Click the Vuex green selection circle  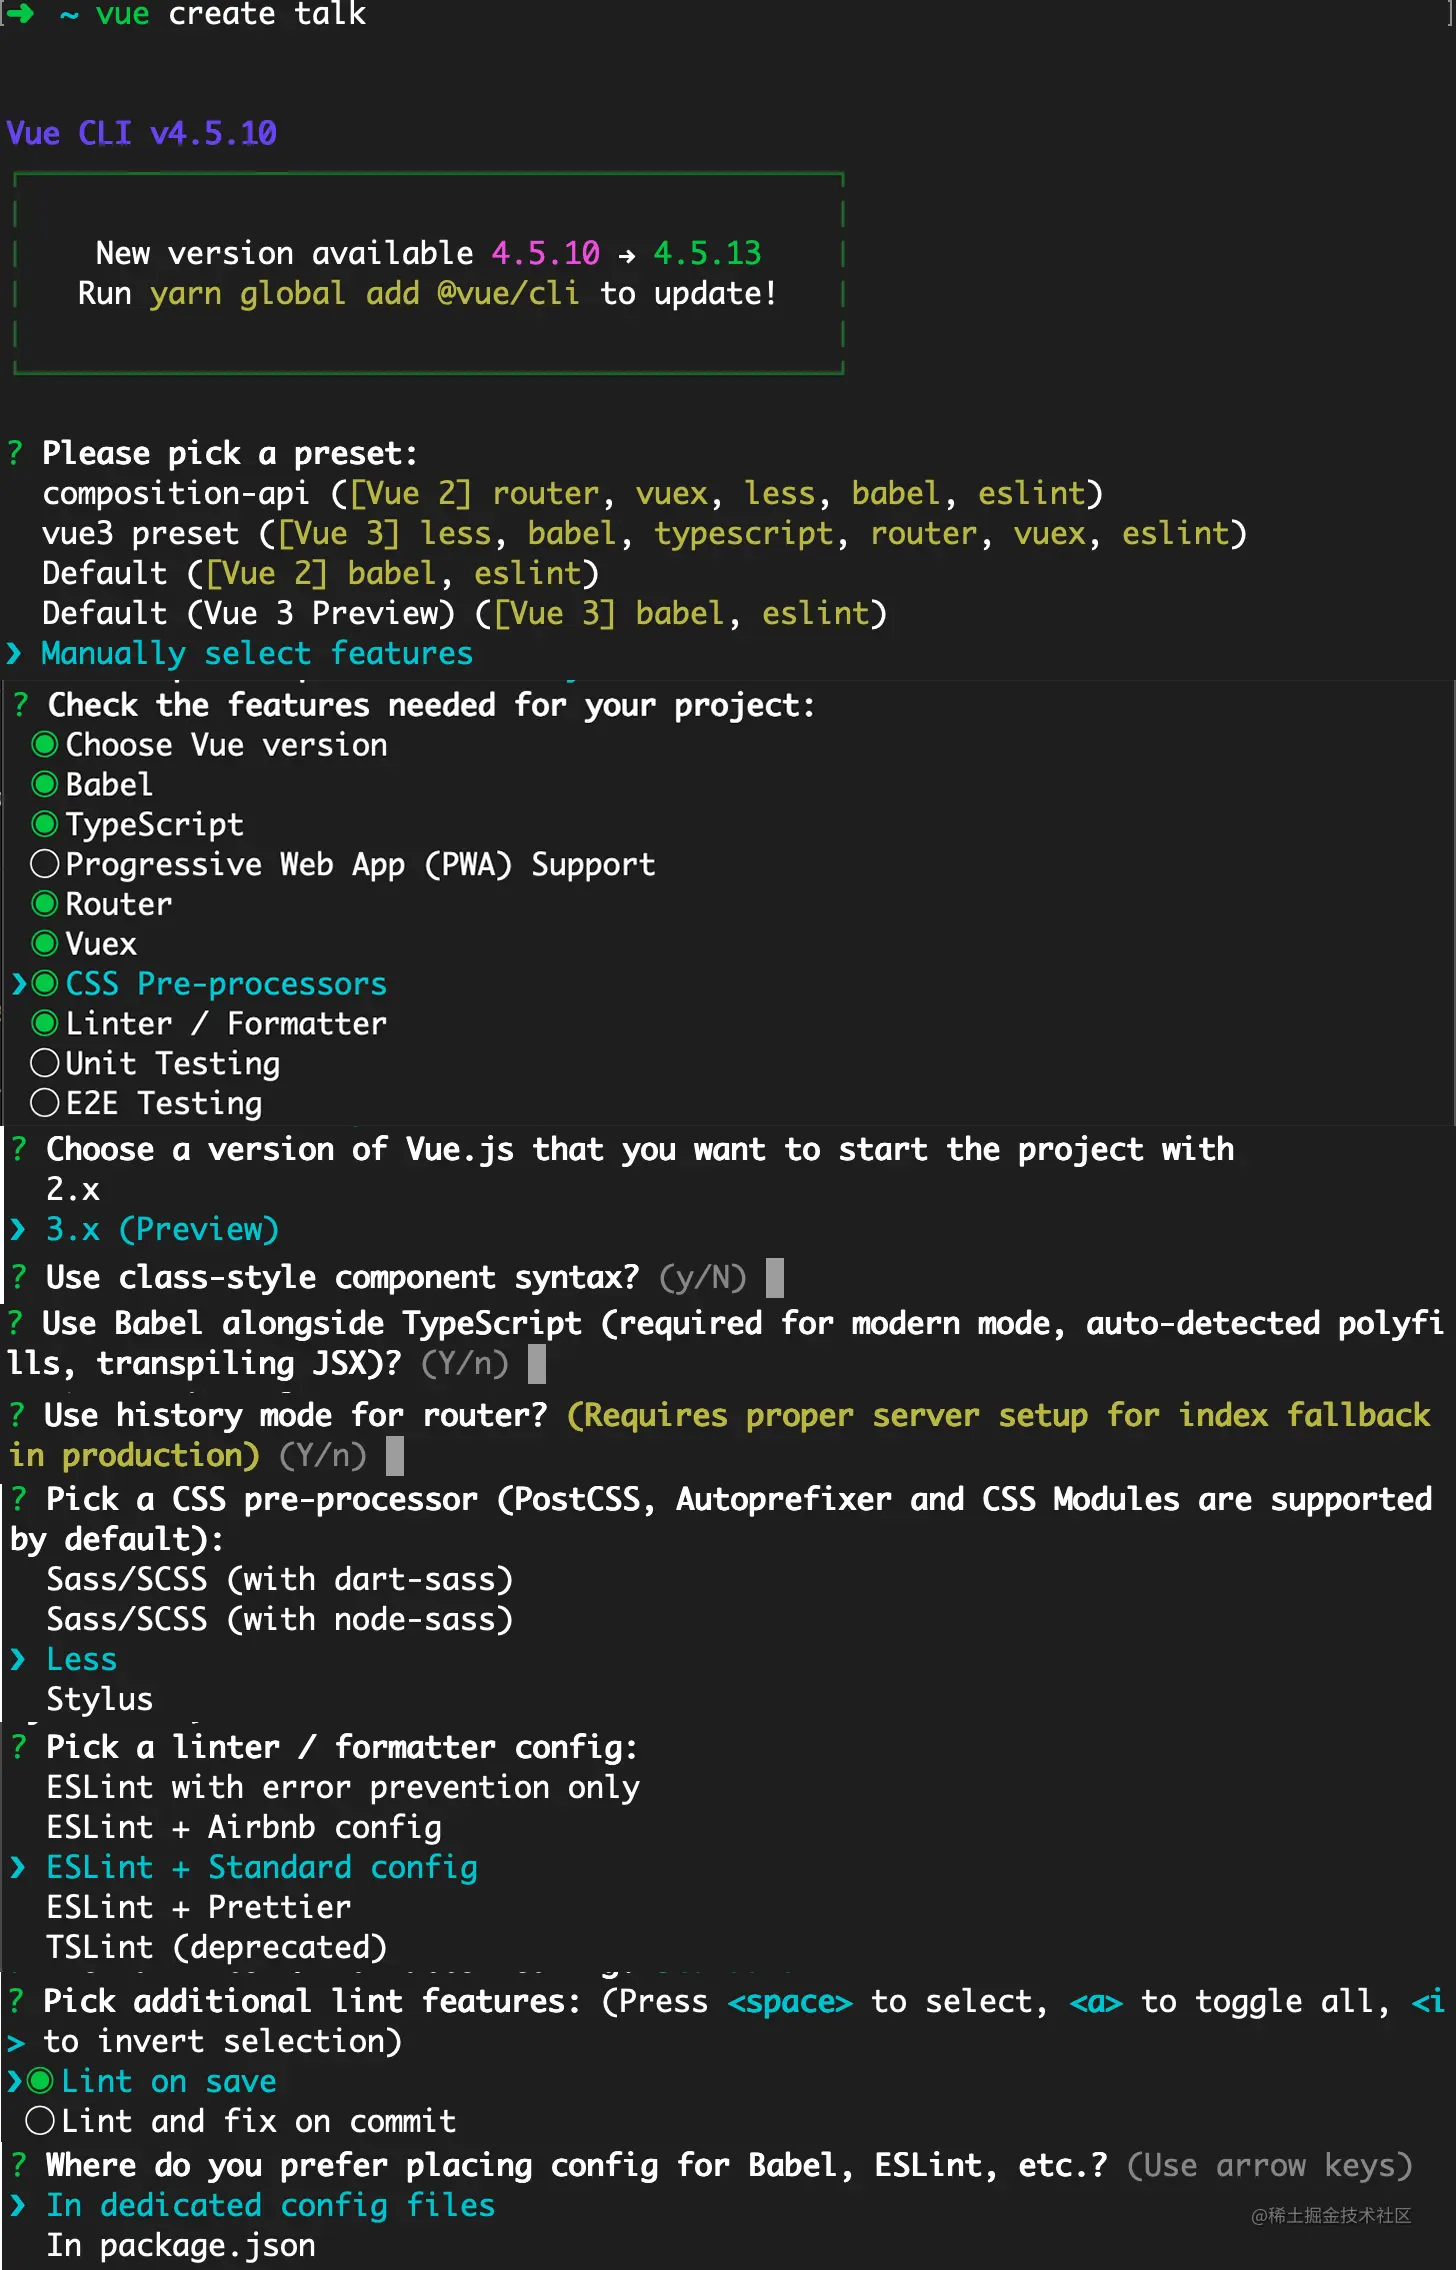click(44, 944)
